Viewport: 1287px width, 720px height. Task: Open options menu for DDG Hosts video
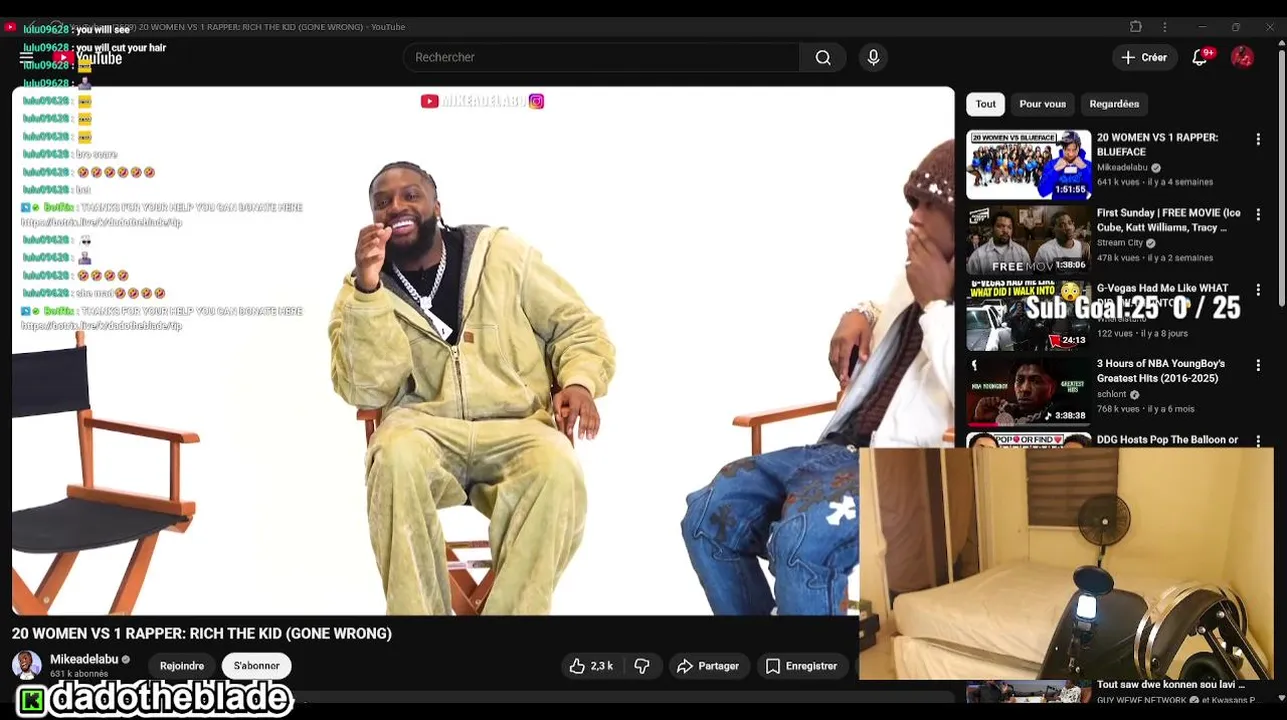click(1258, 440)
